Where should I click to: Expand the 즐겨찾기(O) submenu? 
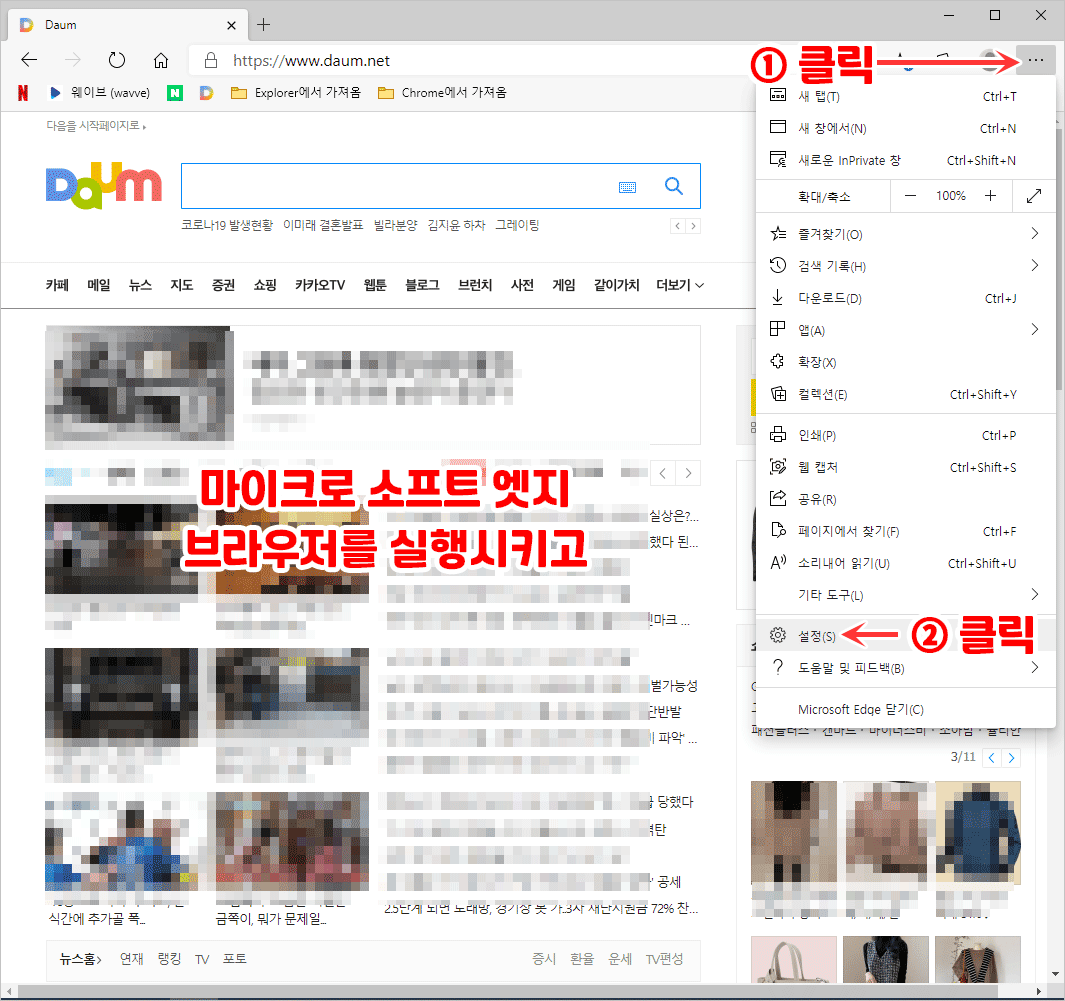tap(905, 234)
